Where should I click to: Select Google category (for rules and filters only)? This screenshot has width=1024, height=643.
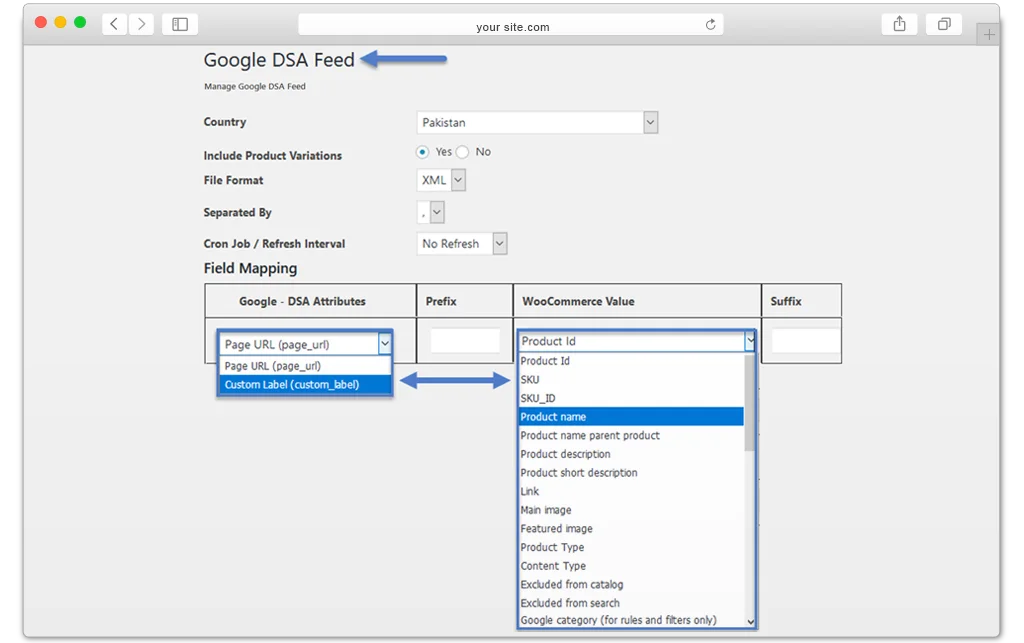click(x=632, y=620)
